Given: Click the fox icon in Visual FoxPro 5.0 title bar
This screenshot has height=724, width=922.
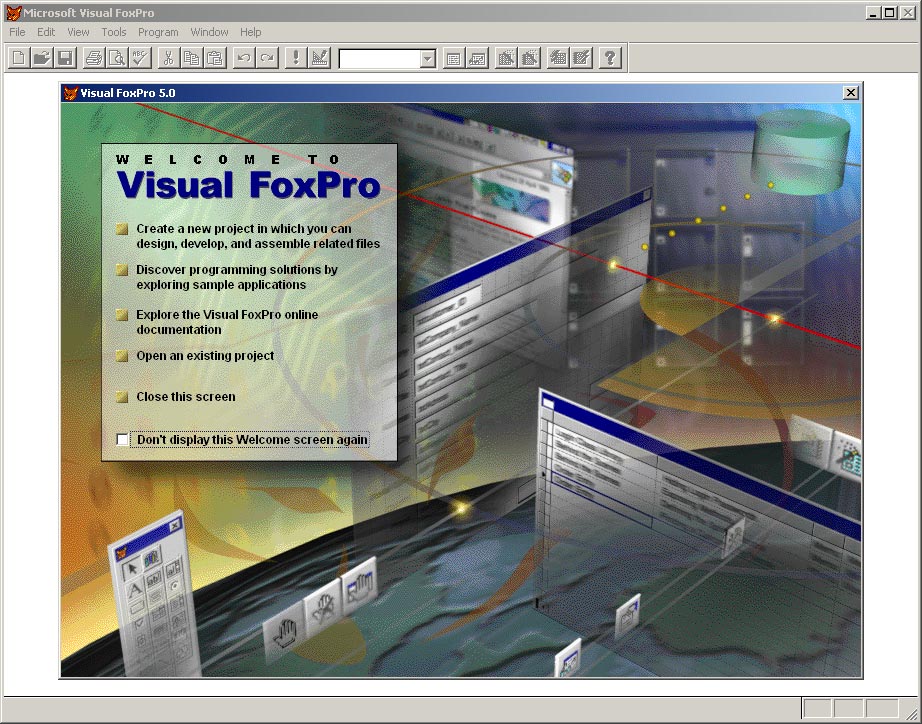Looking at the screenshot, I should tap(71, 93).
